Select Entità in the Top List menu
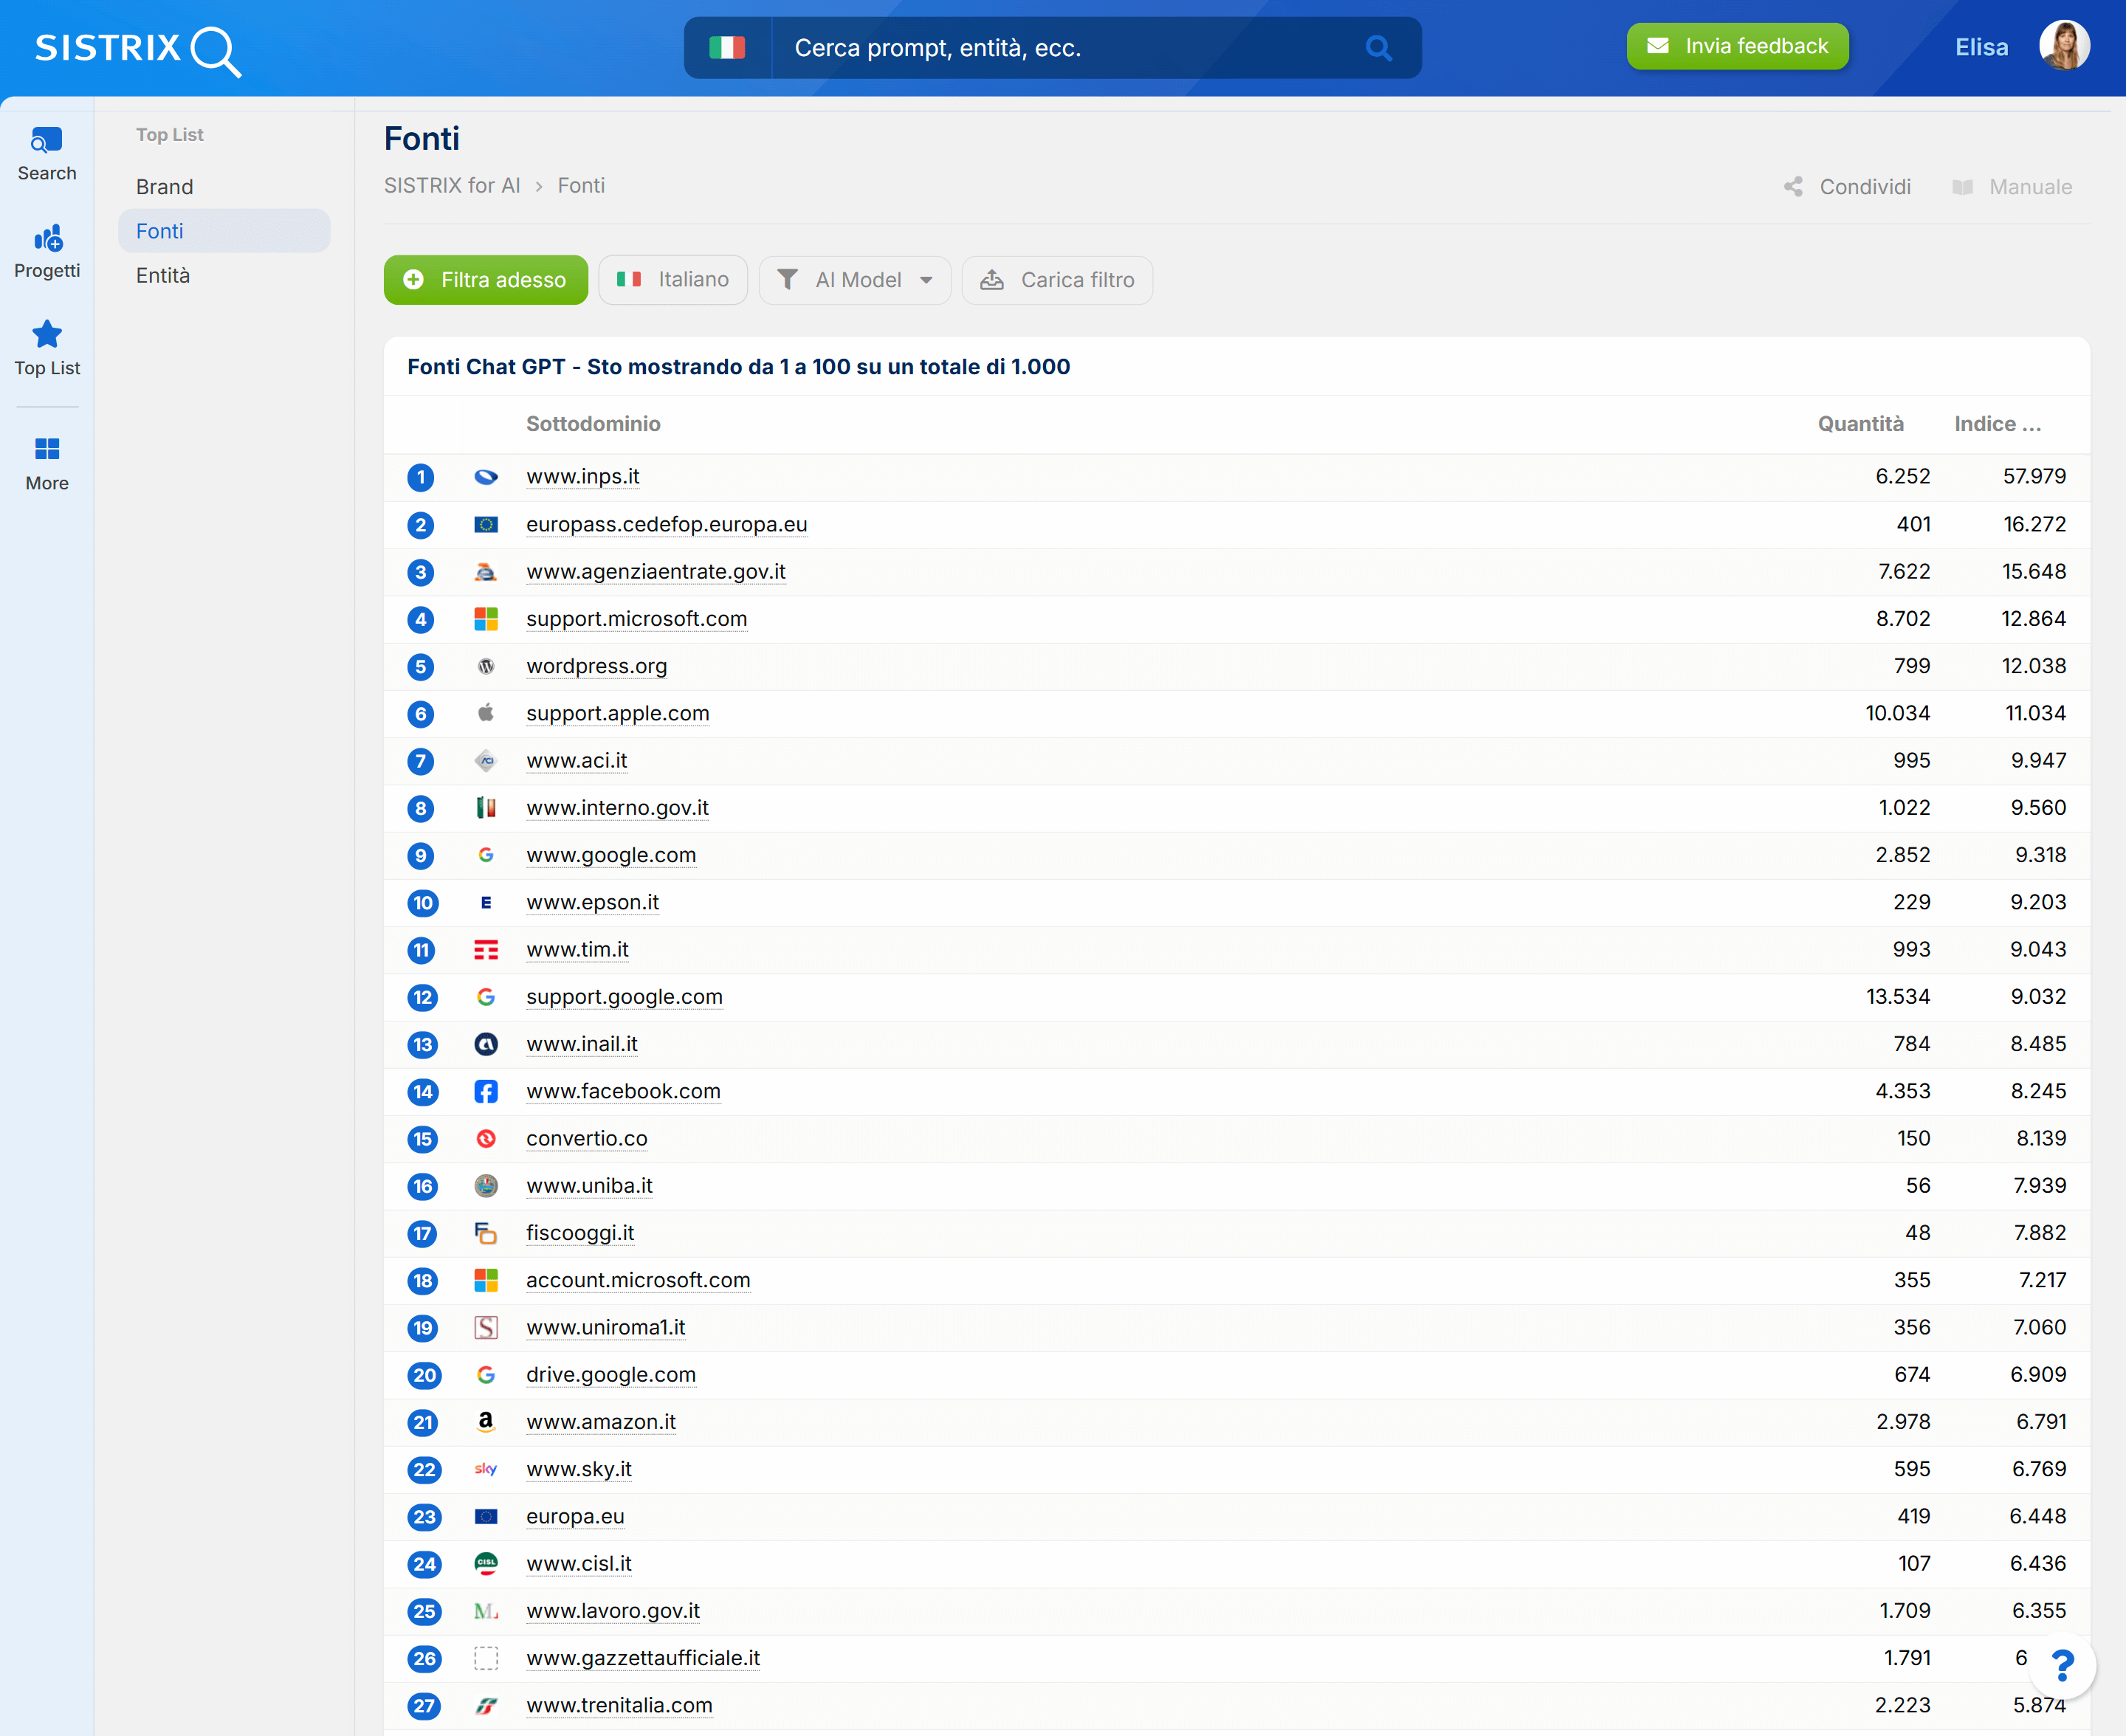This screenshot has height=1736, width=2126. (163, 275)
